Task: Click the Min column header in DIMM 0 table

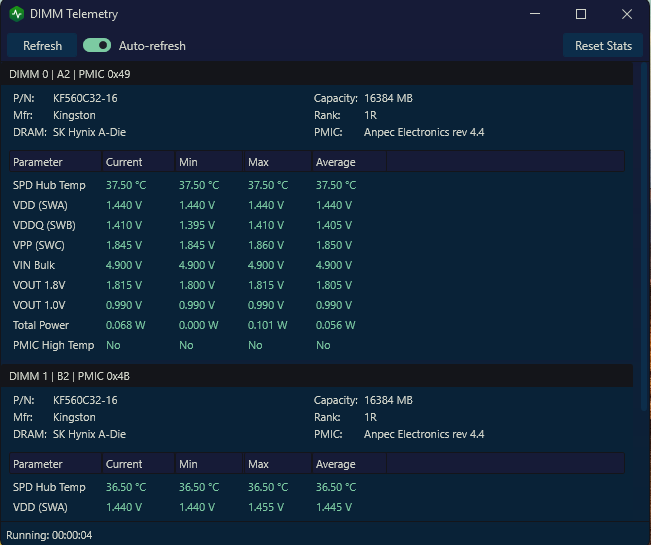Action: [209, 162]
